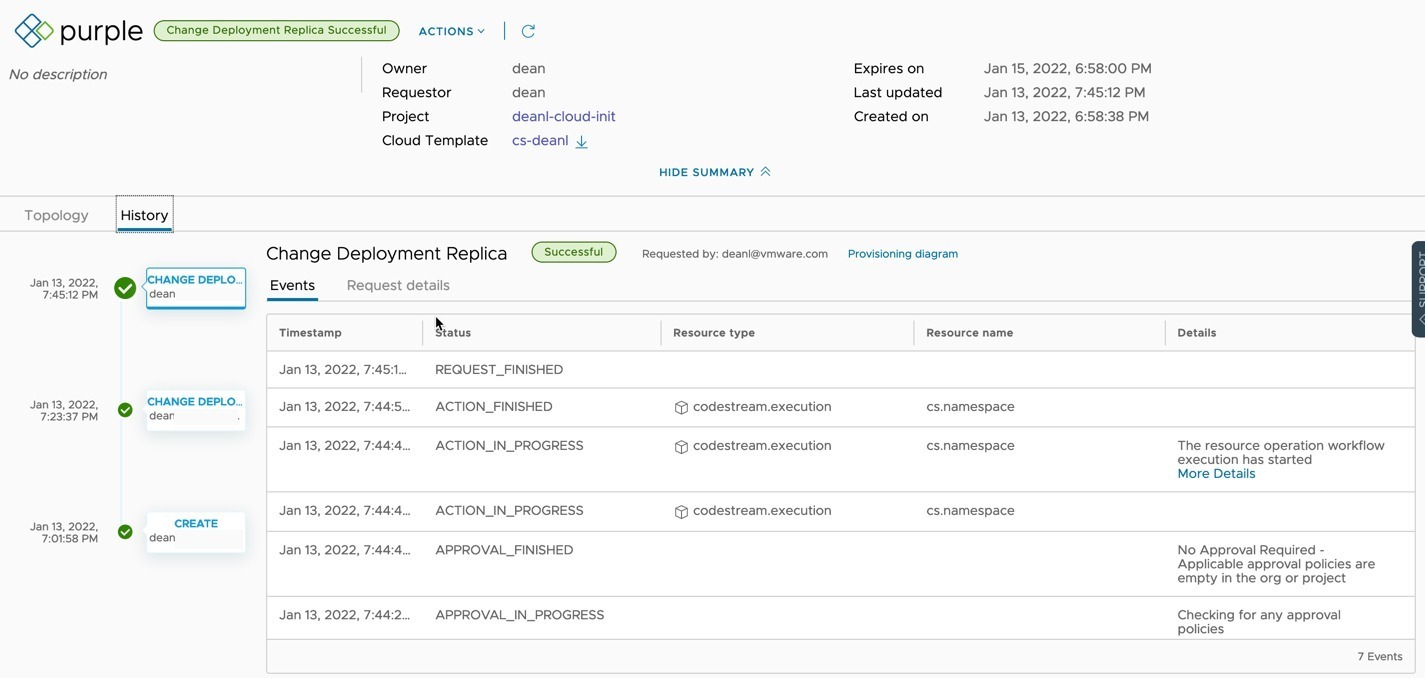Click the cube icon beside 'More Details' row
This screenshot has width=1425, height=678.
click(x=681, y=446)
